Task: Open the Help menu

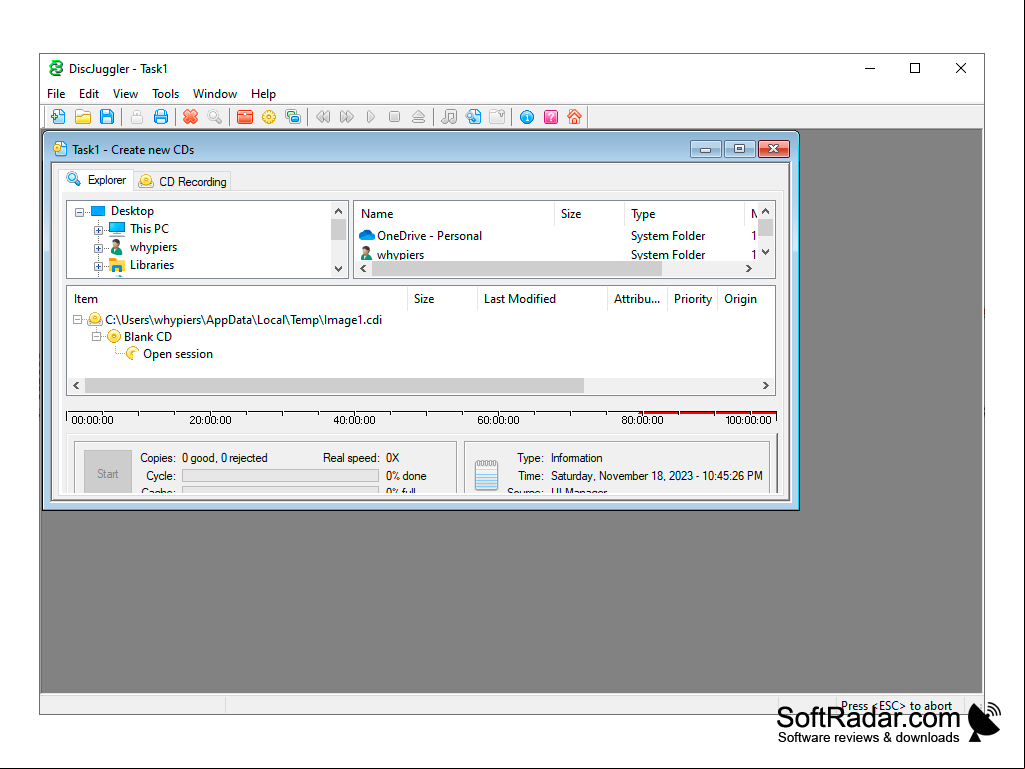Action: pos(263,94)
